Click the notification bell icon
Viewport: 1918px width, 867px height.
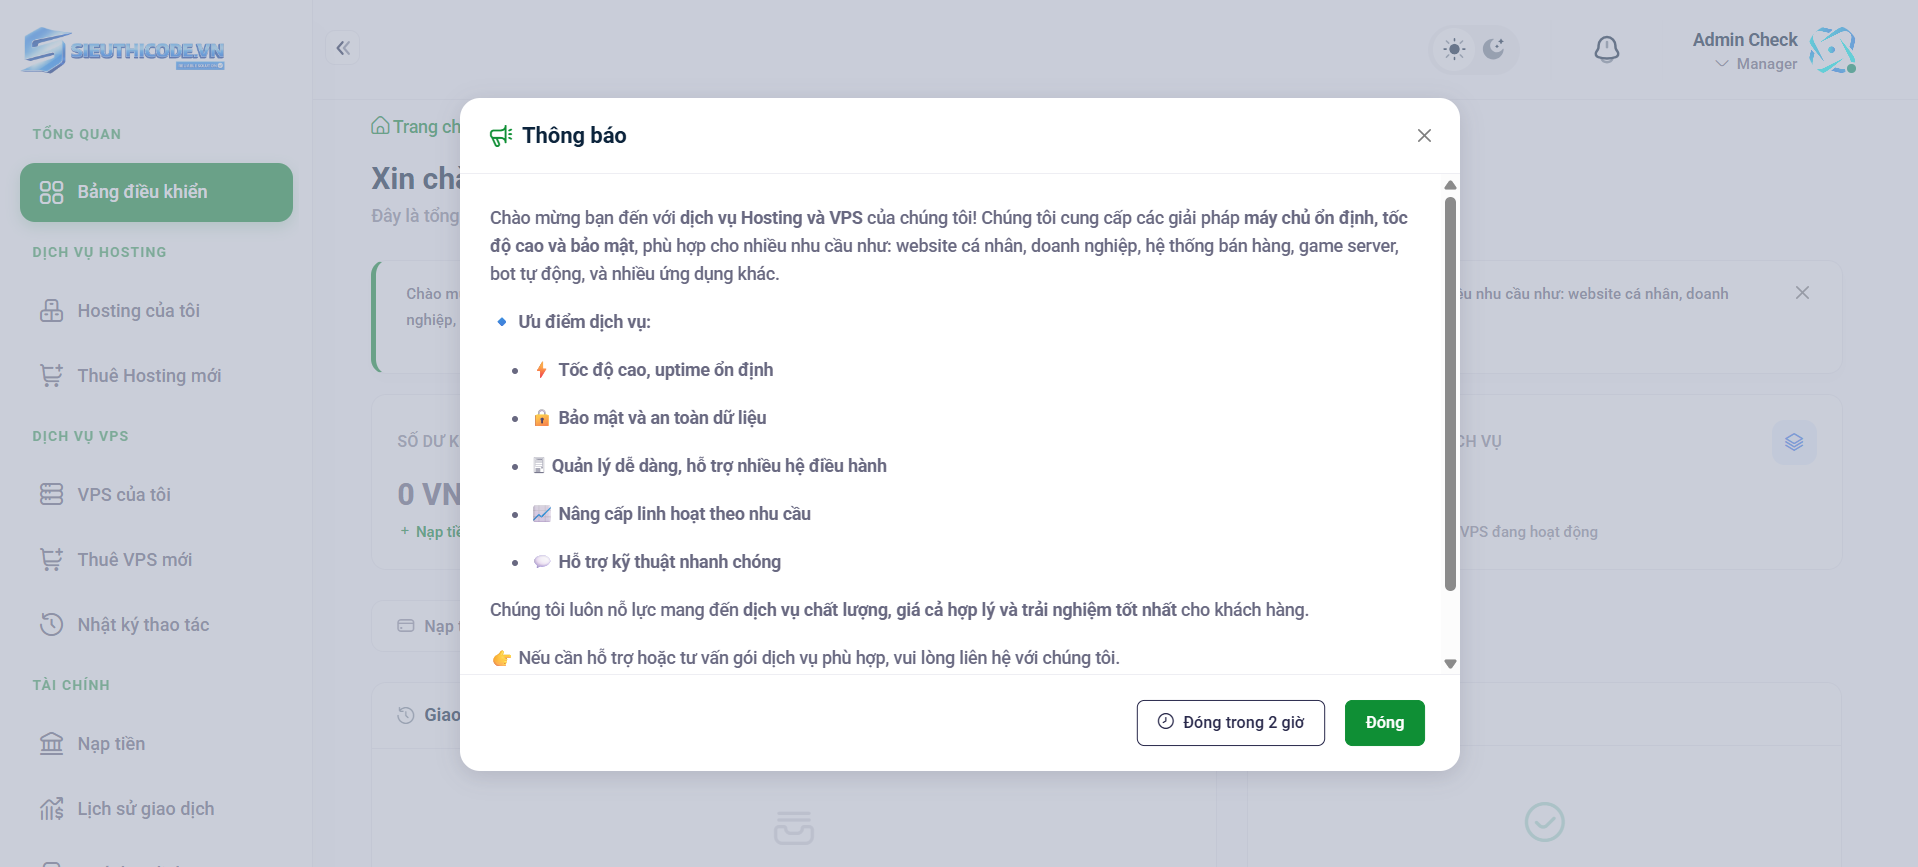[1606, 49]
